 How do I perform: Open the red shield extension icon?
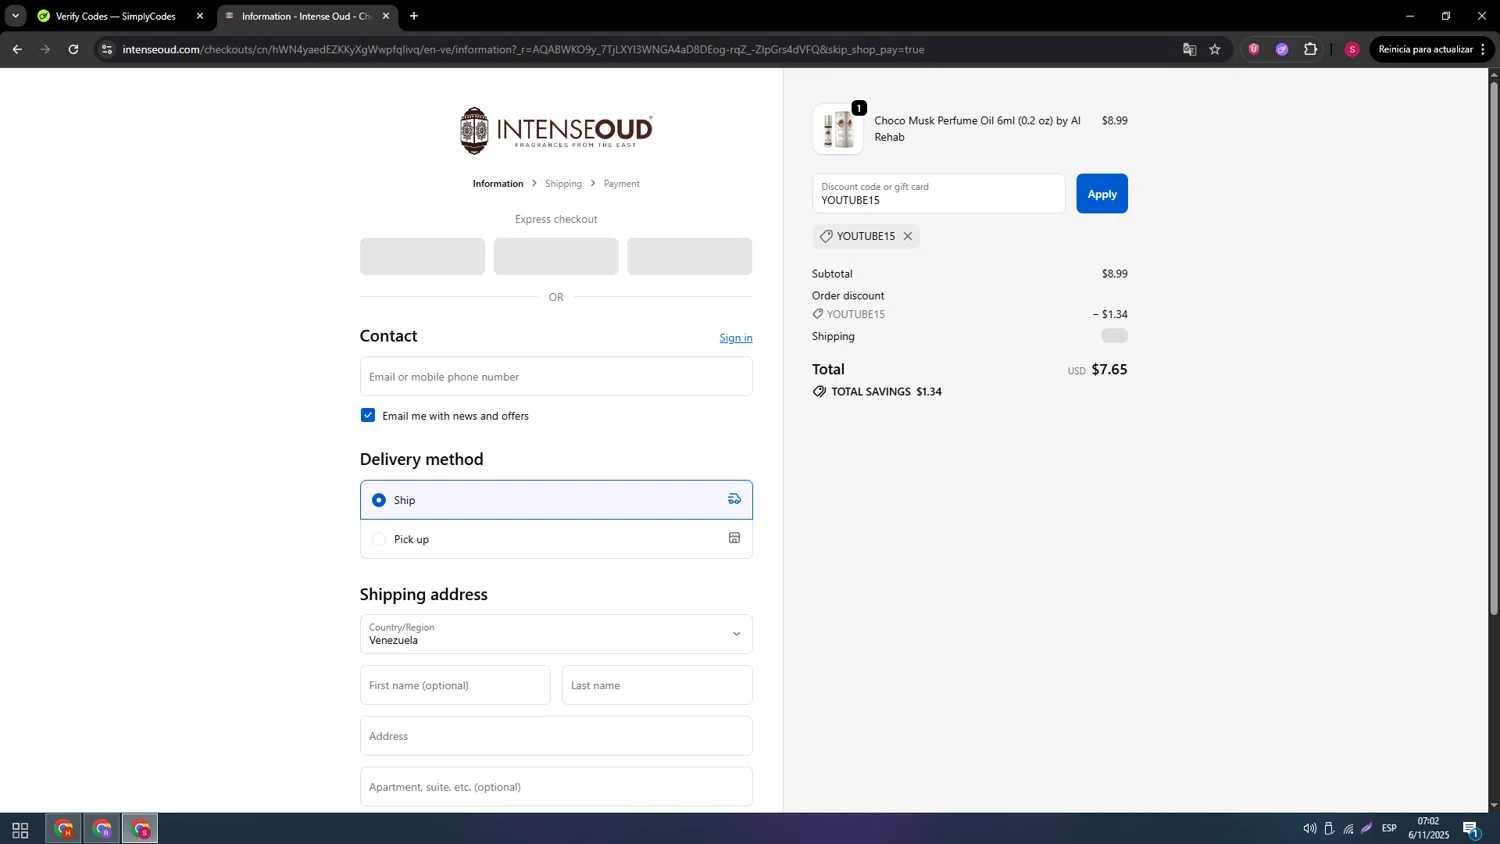tap(1254, 49)
